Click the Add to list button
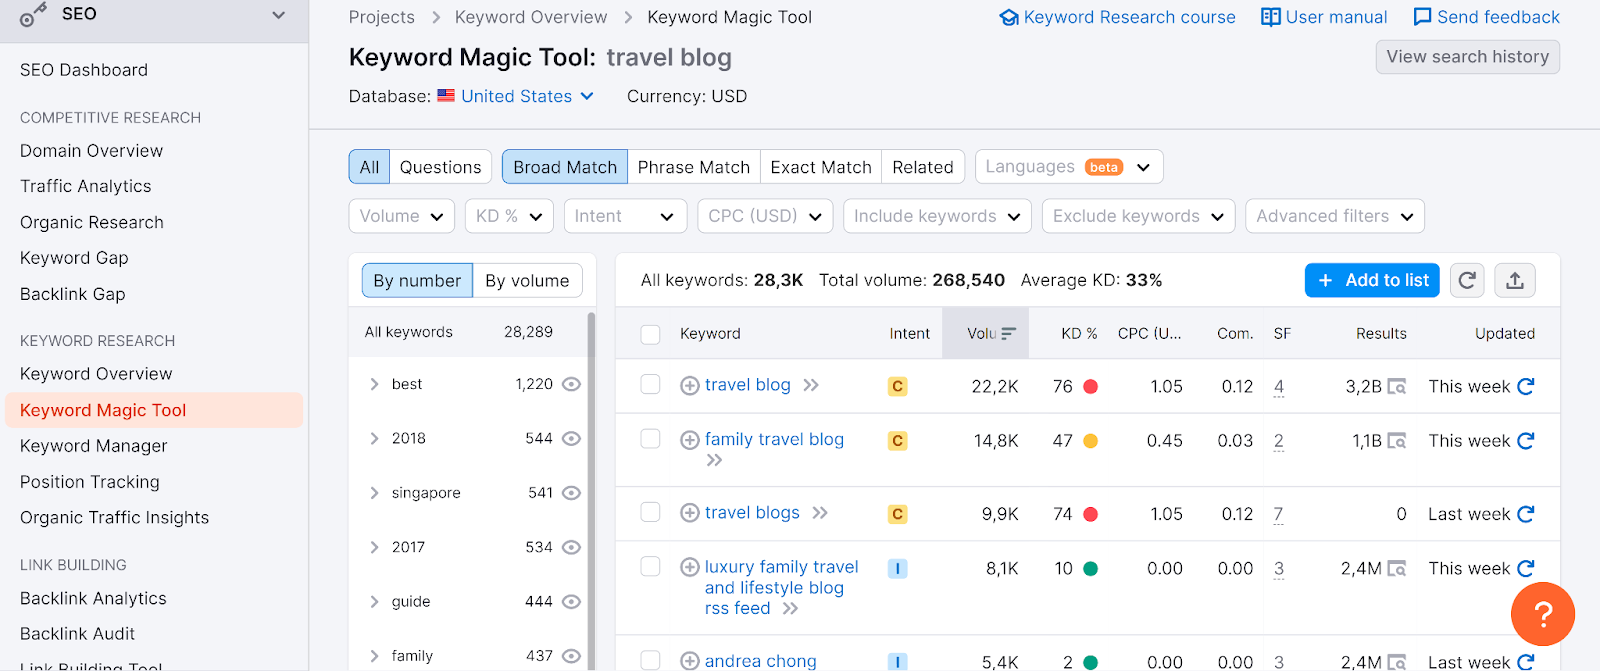This screenshot has width=1600, height=671. [x=1372, y=280]
